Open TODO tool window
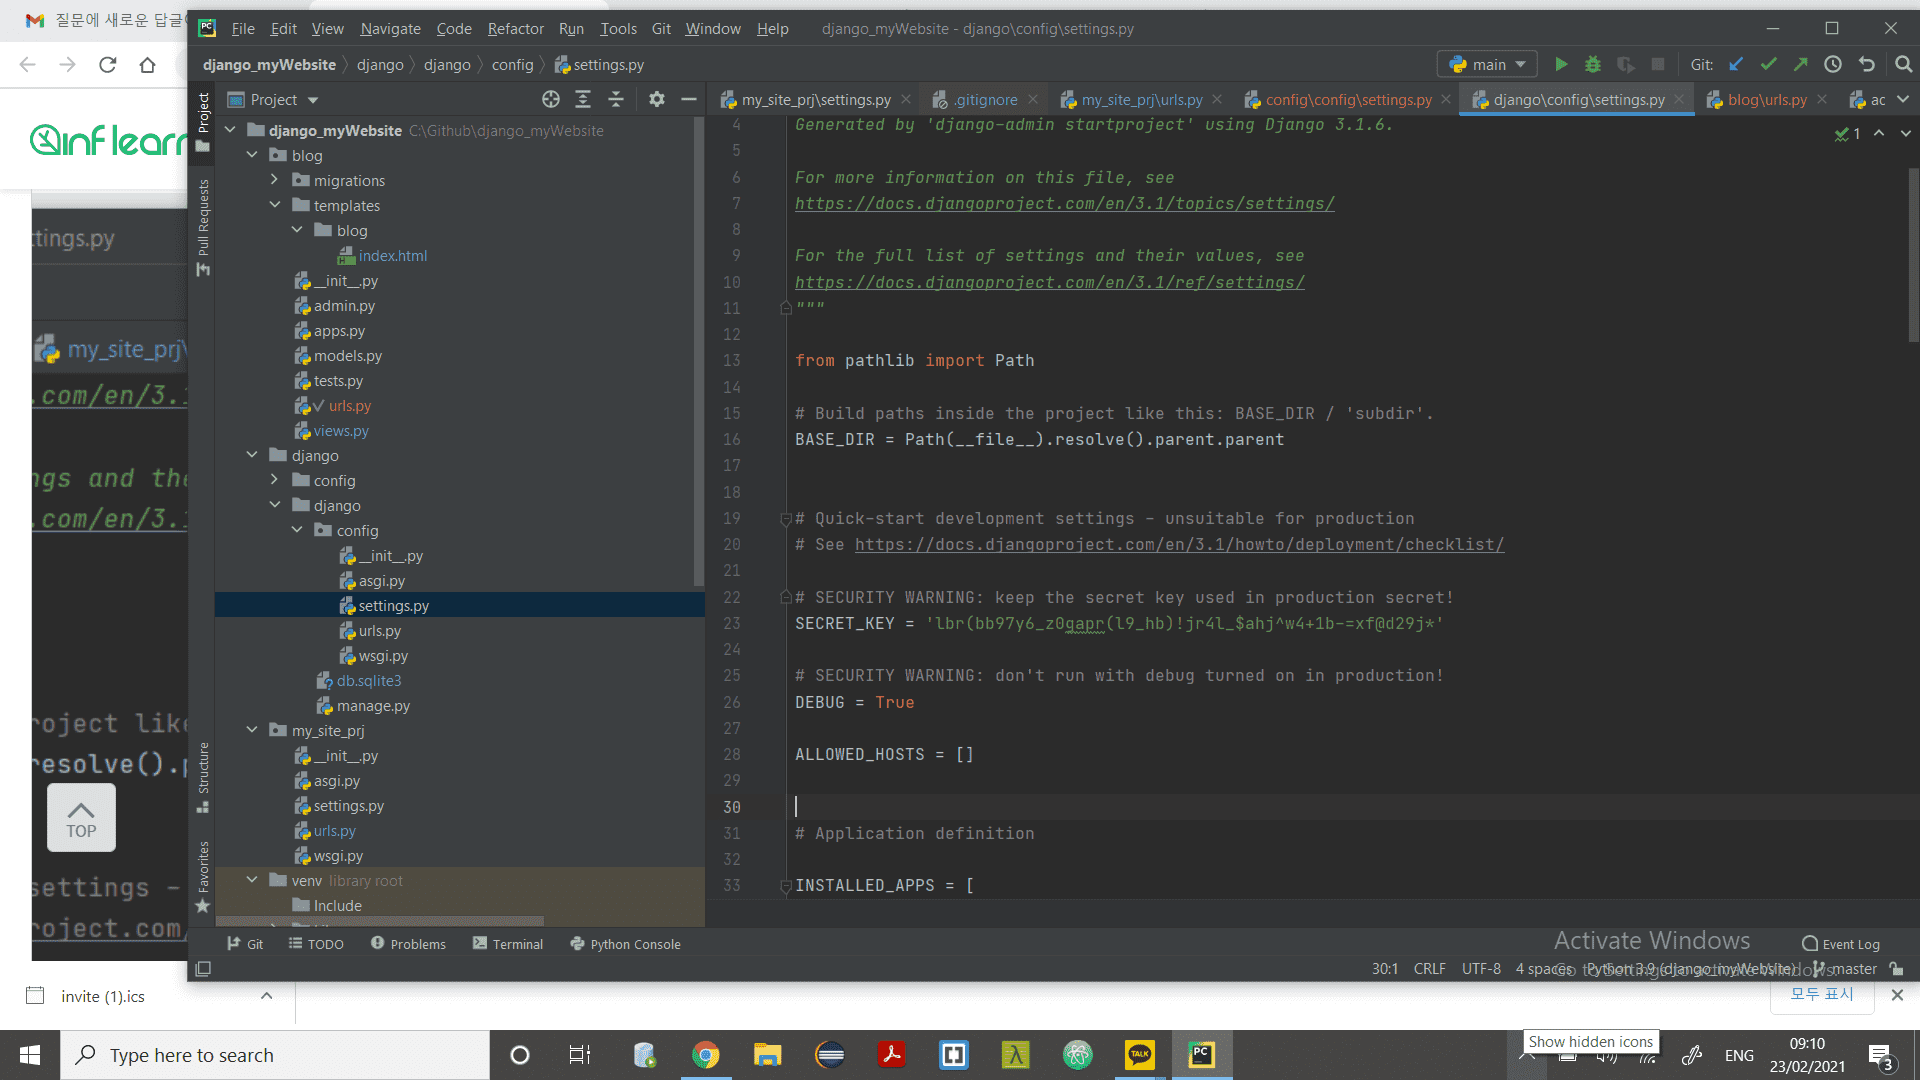Viewport: 1920px width, 1080px height. (x=316, y=944)
